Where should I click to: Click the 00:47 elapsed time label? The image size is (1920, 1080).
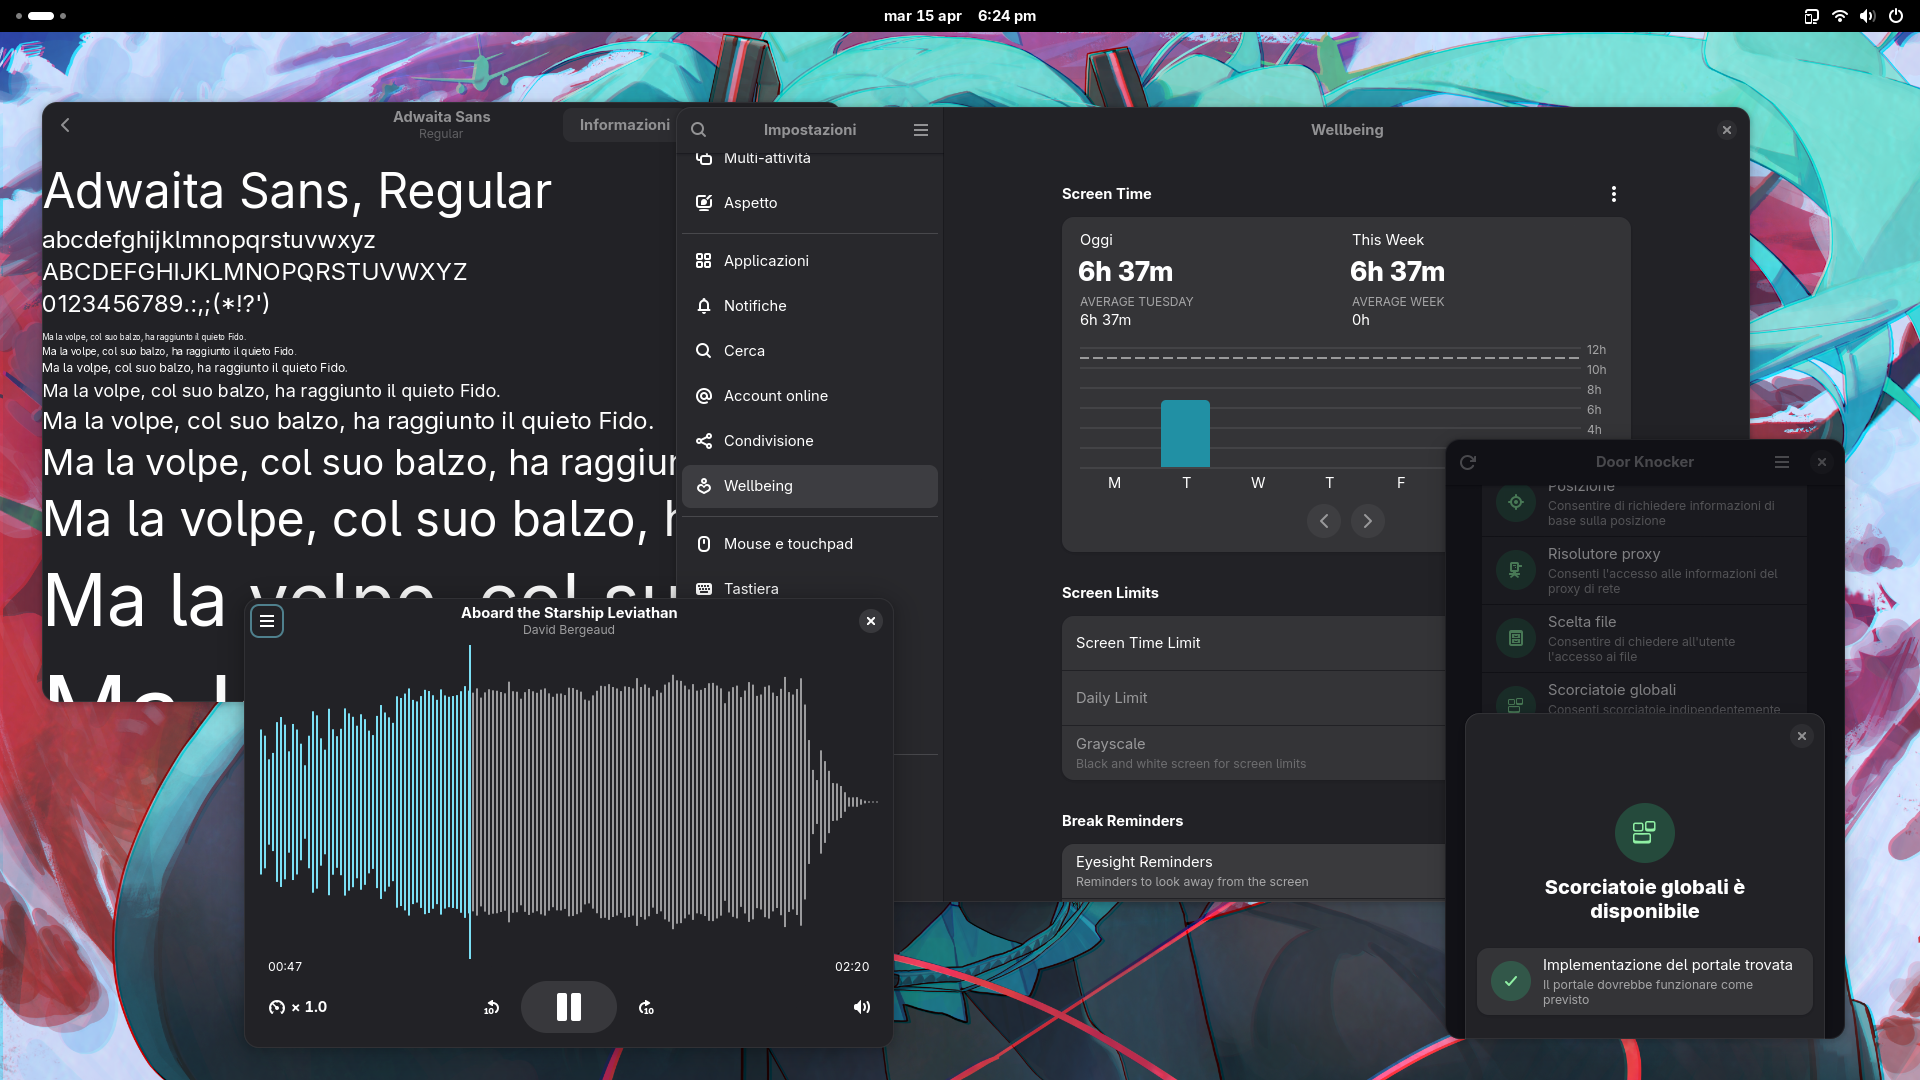tap(285, 967)
